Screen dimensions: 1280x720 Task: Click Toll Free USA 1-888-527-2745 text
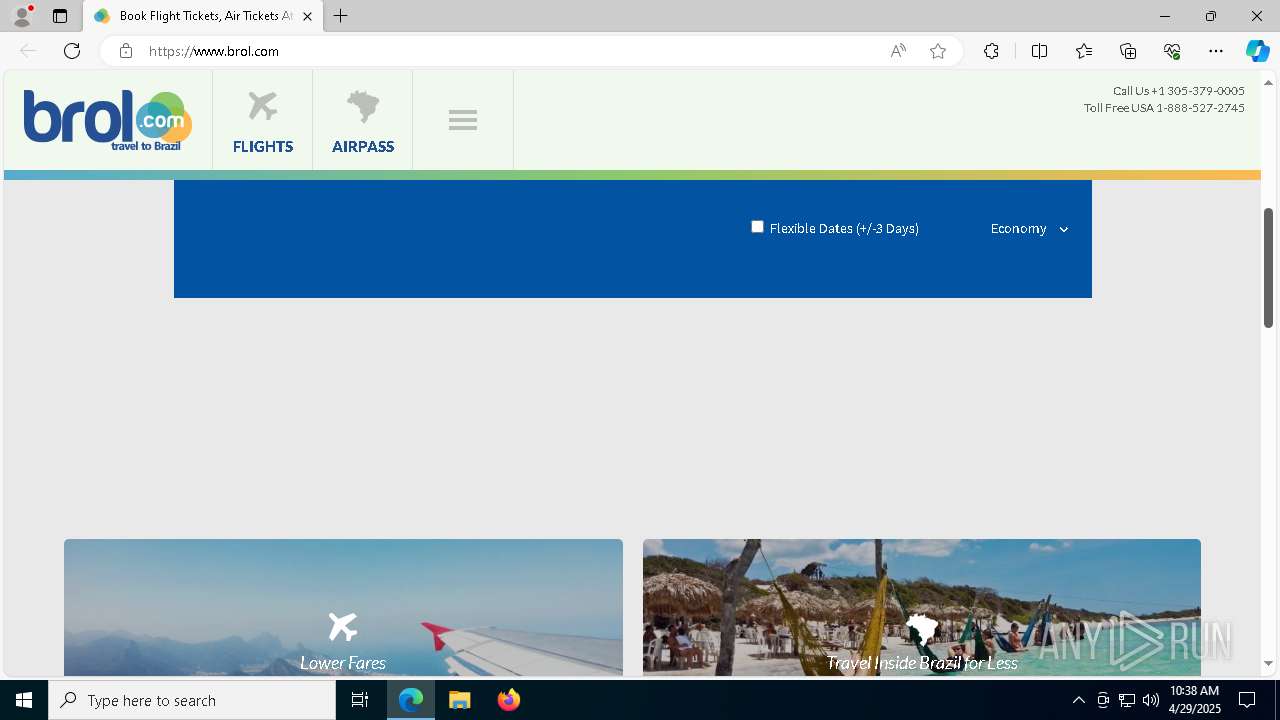point(1164,108)
